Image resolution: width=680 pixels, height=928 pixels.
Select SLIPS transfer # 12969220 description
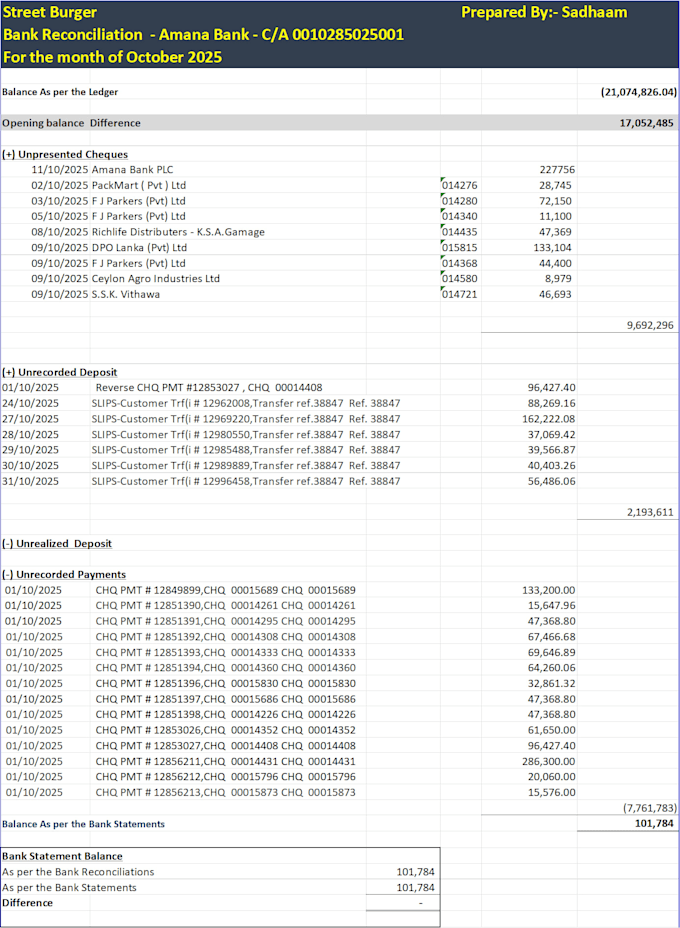point(246,419)
